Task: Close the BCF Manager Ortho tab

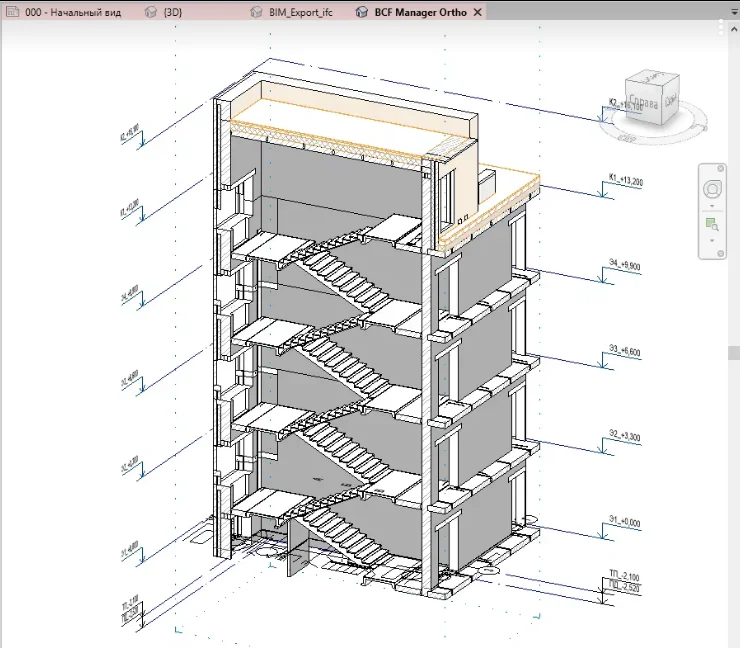Action: point(478,12)
